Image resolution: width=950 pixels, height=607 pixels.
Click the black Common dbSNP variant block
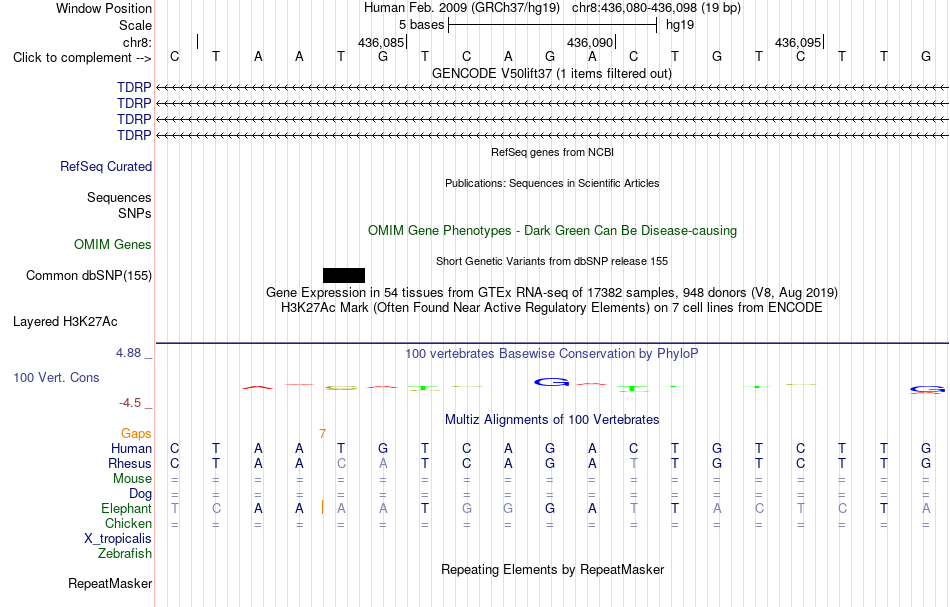tap(344, 276)
